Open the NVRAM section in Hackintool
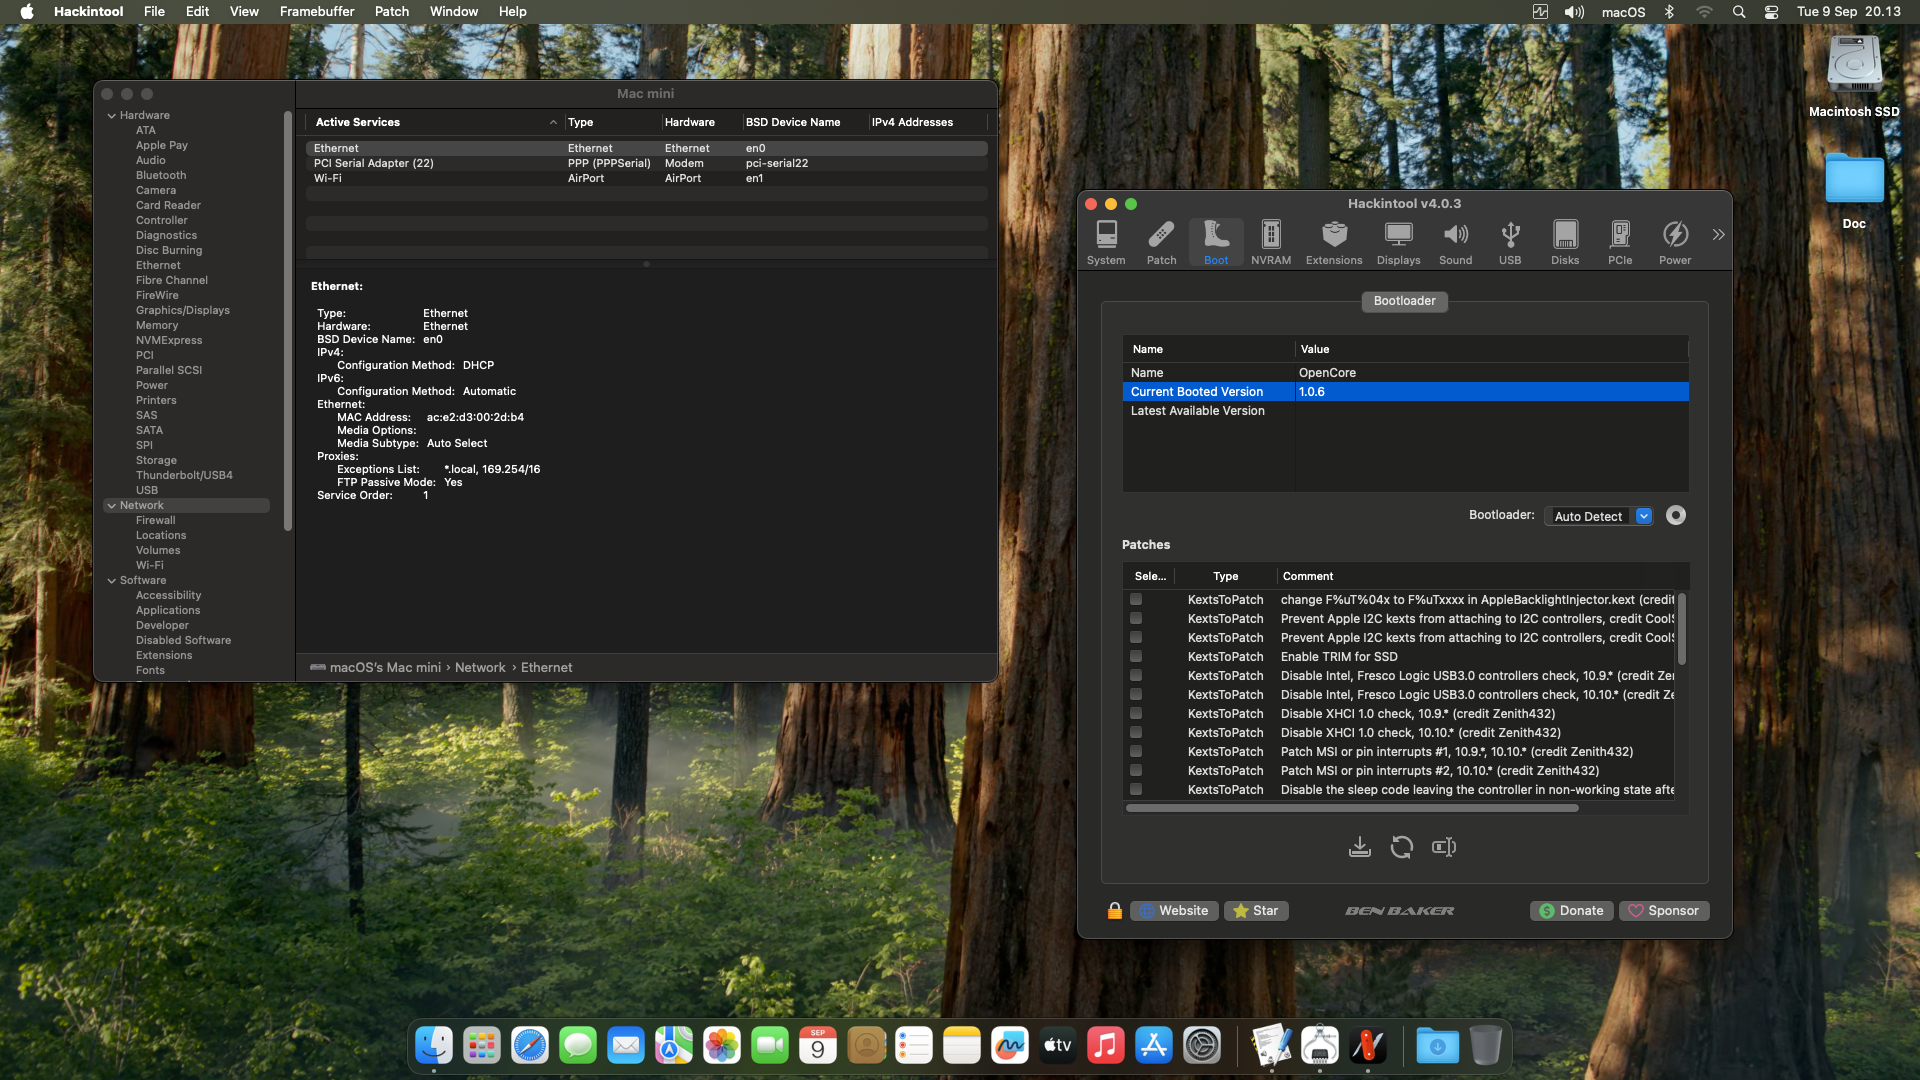The image size is (1920, 1080). pyautogui.click(x=1271, y=242)
